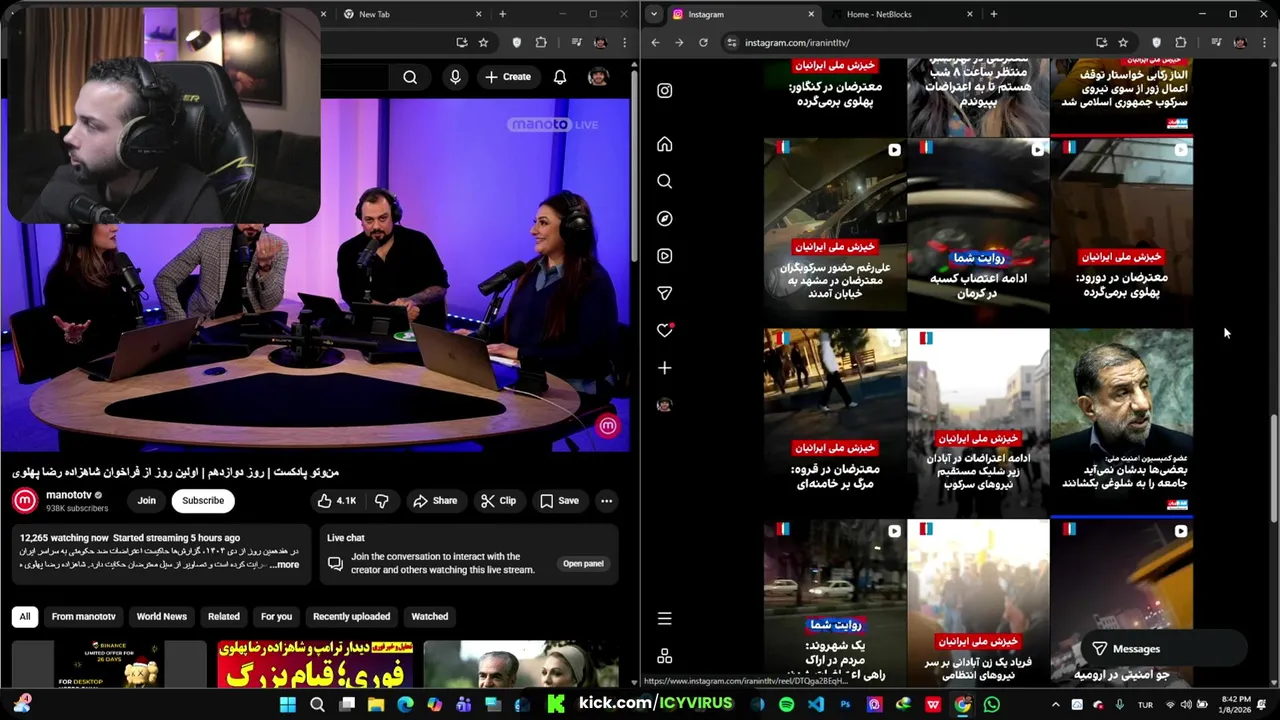Screen dimensions: 1280x720
Task: Open Instagram profile avatar in sidebar
Action: [x=665, y=405]
